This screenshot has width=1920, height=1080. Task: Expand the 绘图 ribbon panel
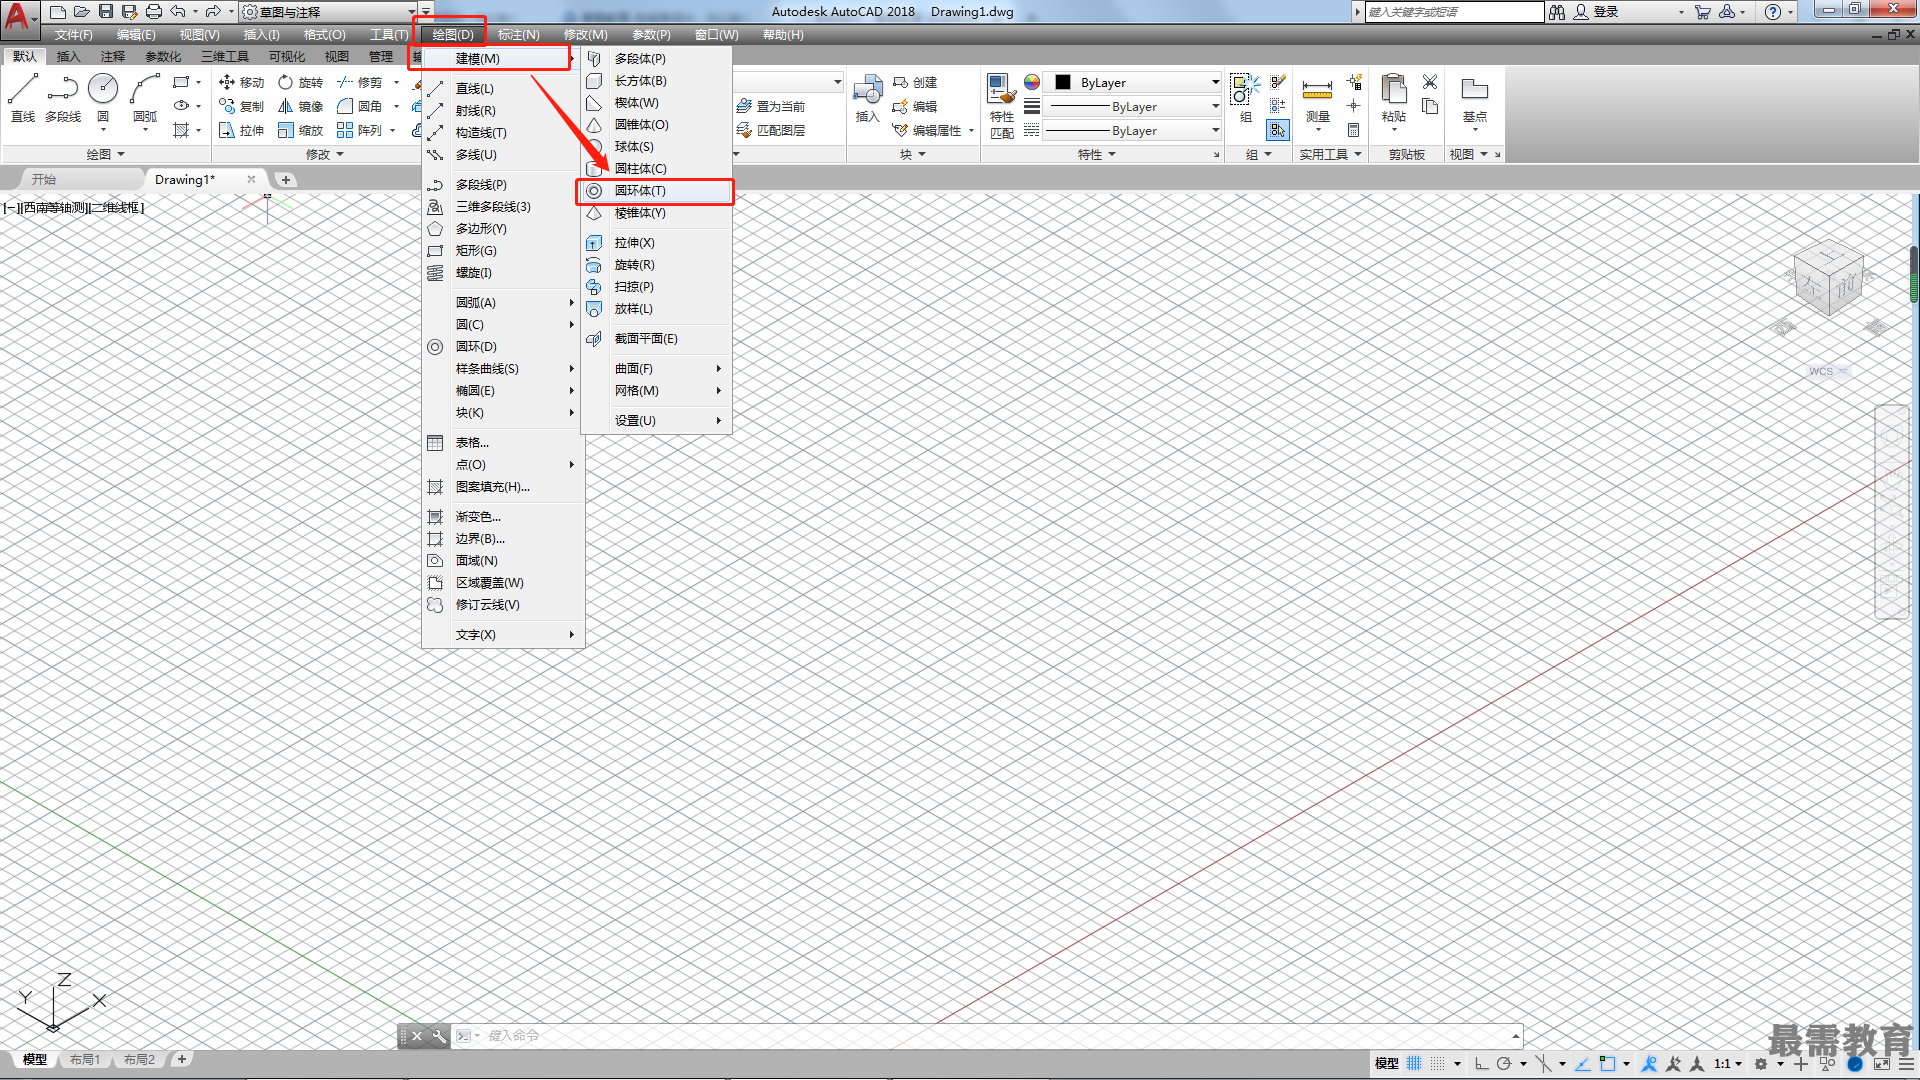click(105, 154)
